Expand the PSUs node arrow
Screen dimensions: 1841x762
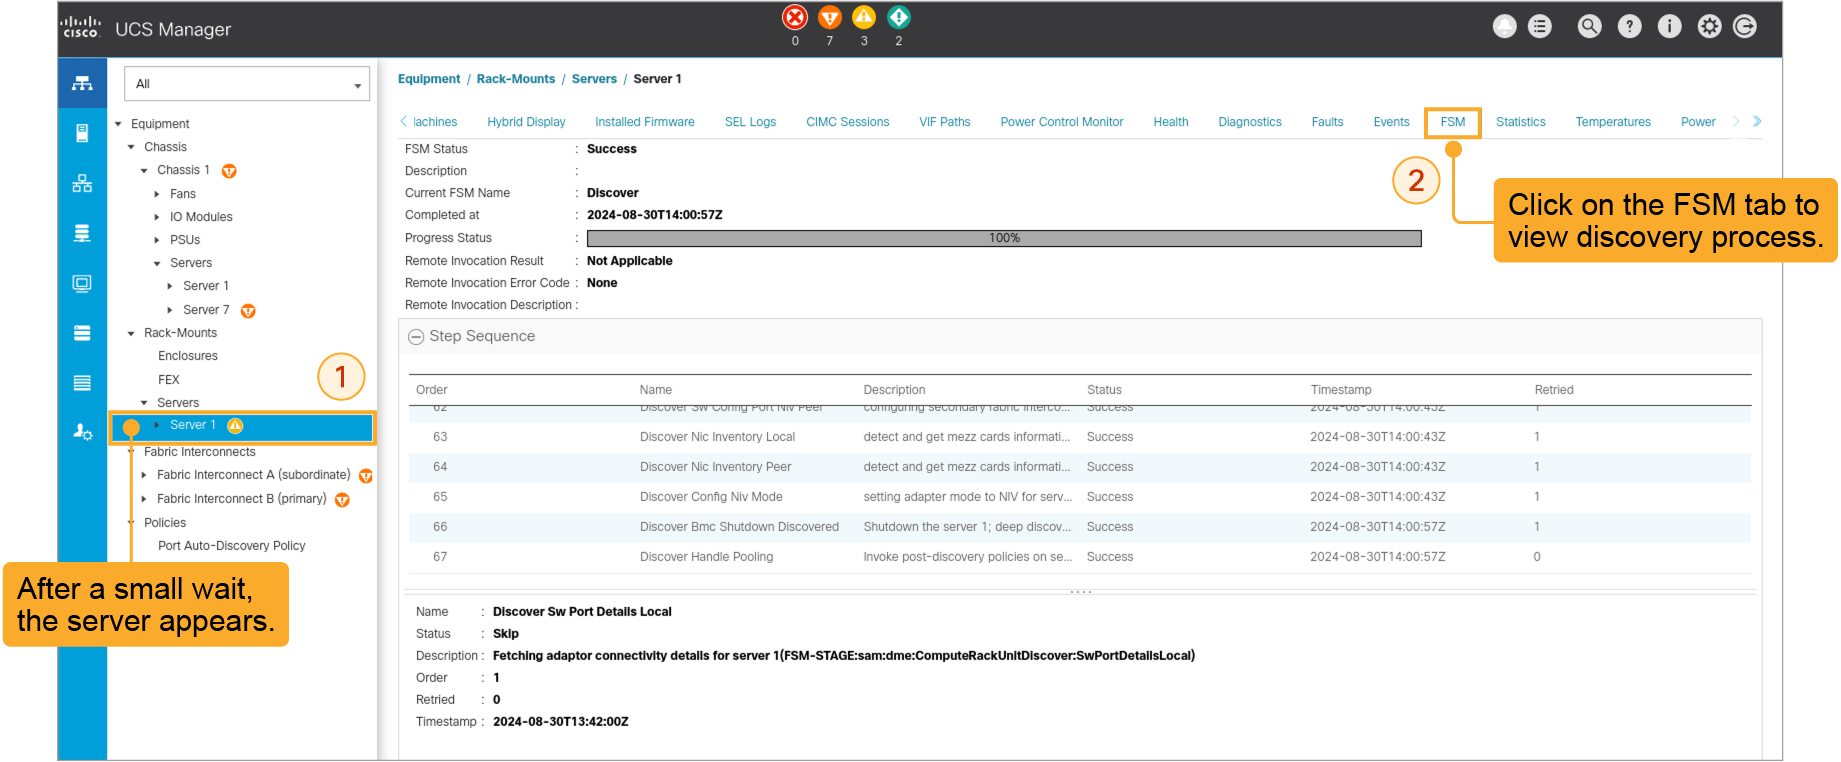point(157,240)
